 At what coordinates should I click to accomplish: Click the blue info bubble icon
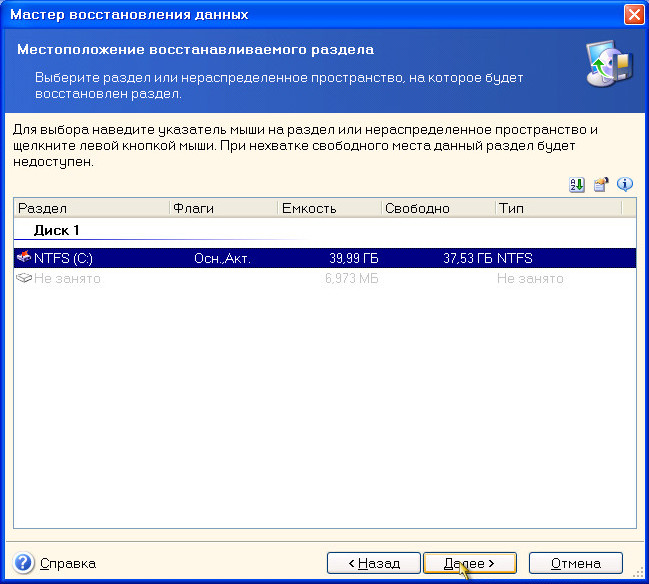625,184
